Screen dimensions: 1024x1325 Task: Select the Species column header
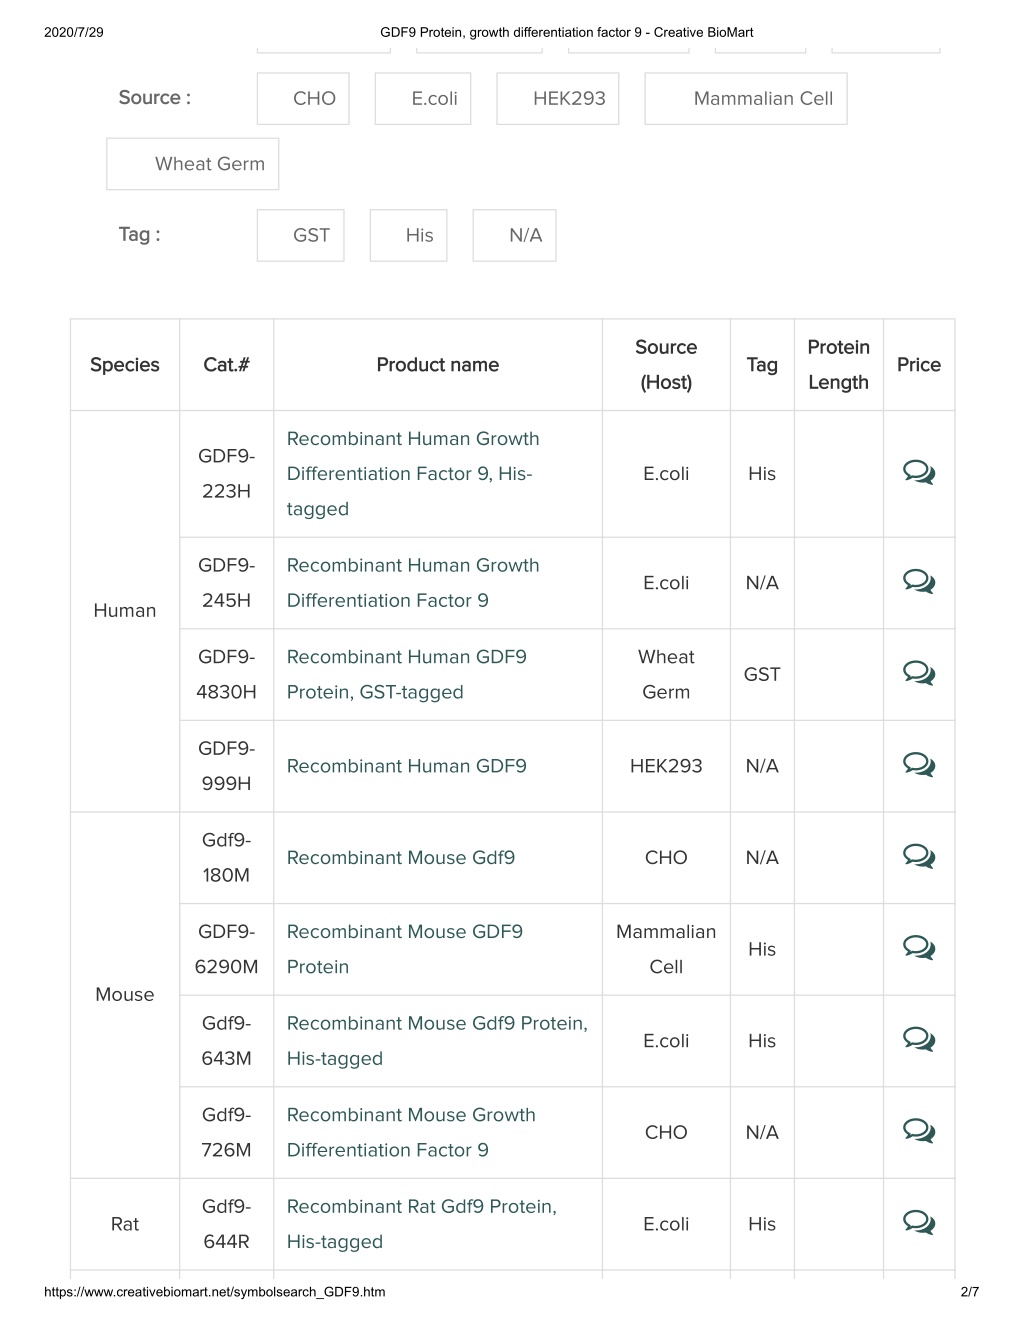[125, 365]
